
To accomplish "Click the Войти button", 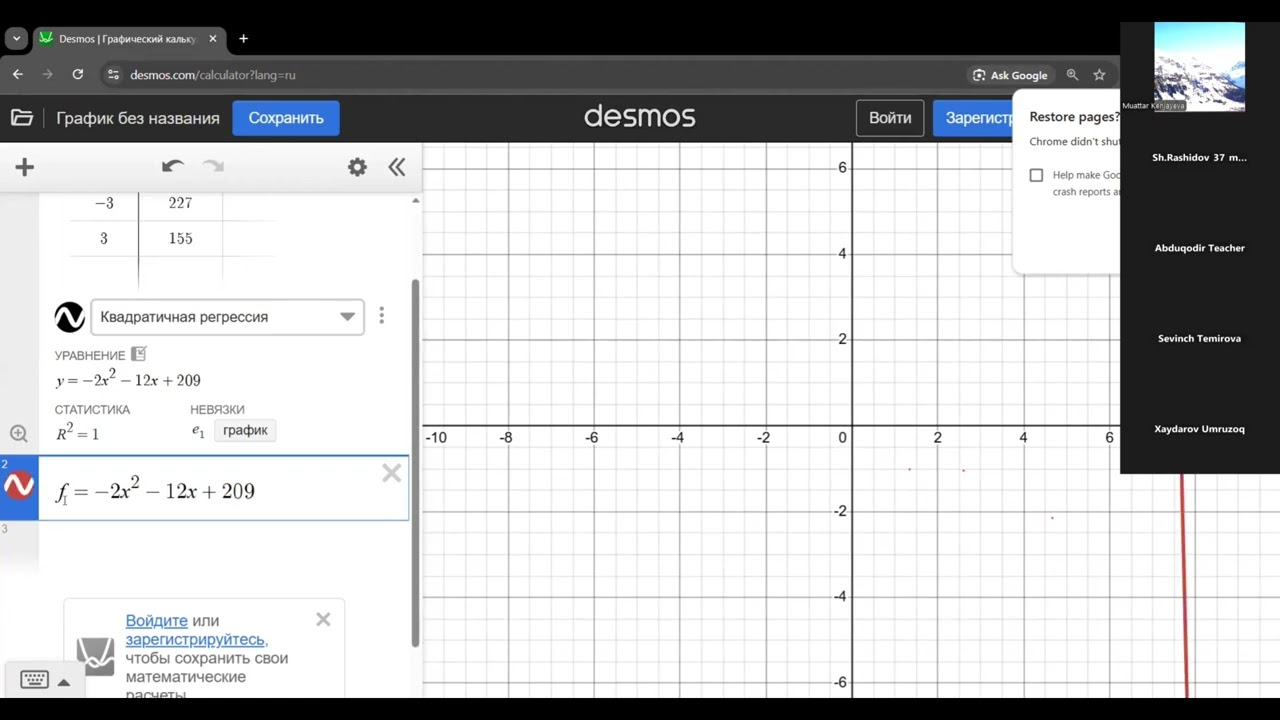I will [890, 118].
